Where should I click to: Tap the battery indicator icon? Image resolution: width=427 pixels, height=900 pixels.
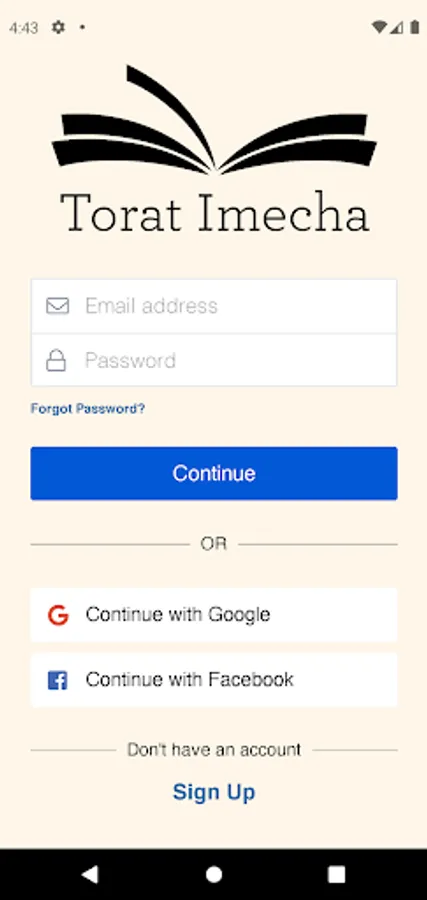(414, 27)
